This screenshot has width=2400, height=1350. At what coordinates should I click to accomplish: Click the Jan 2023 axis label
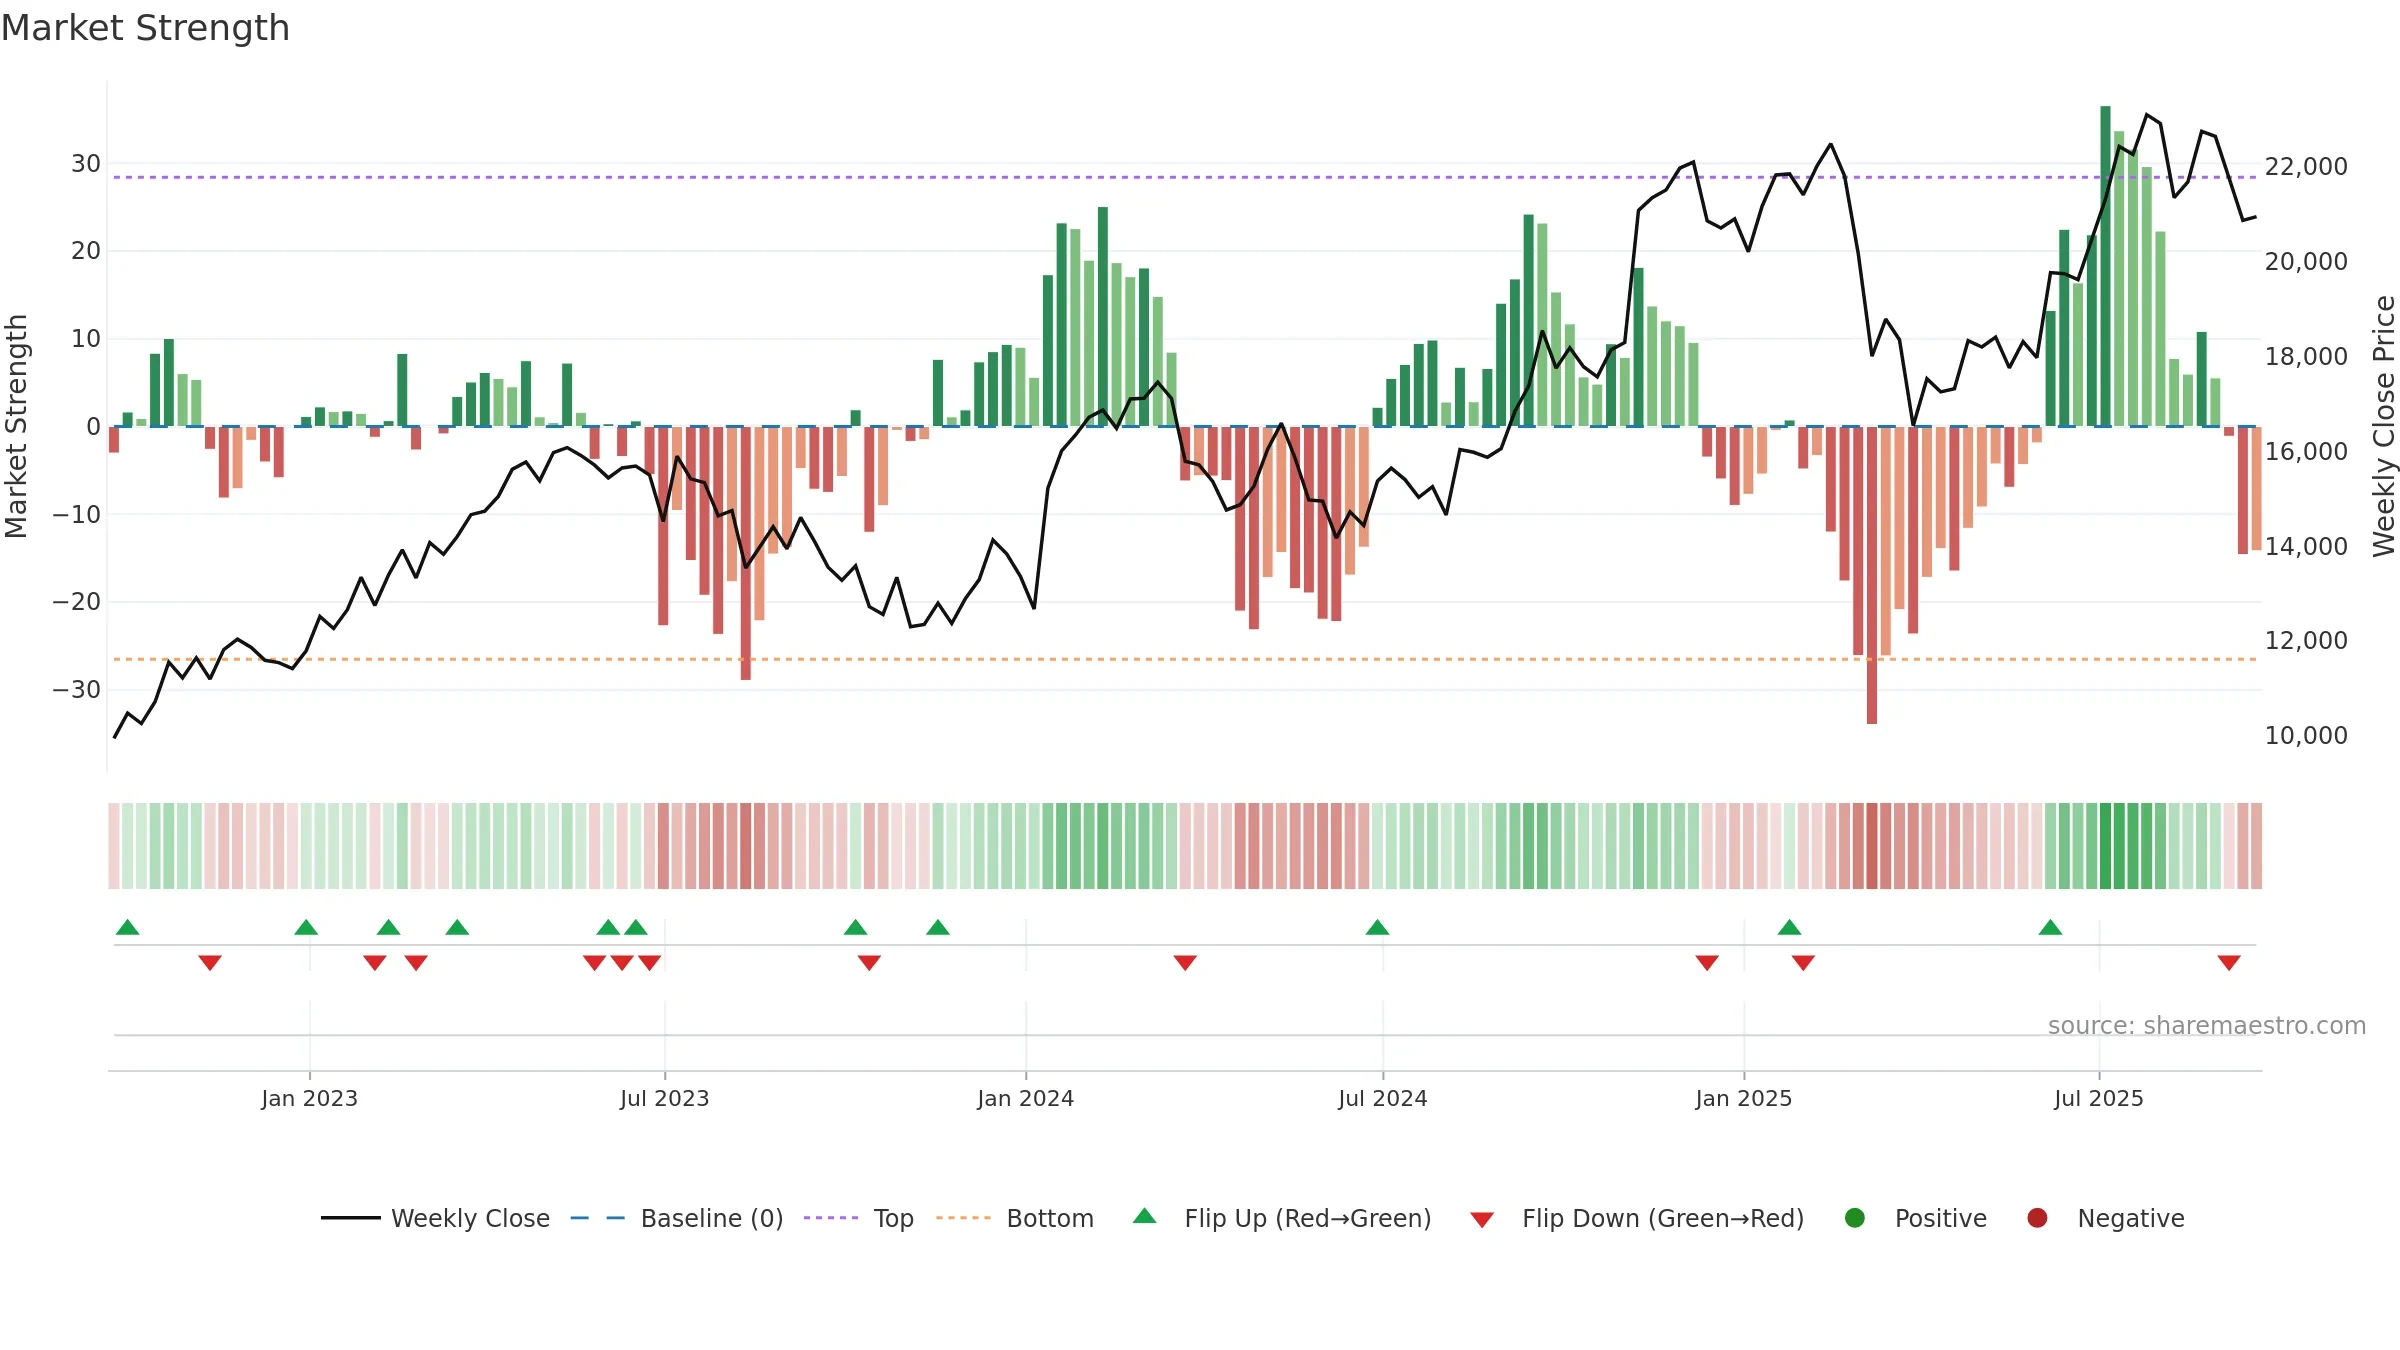[309, 1098]
